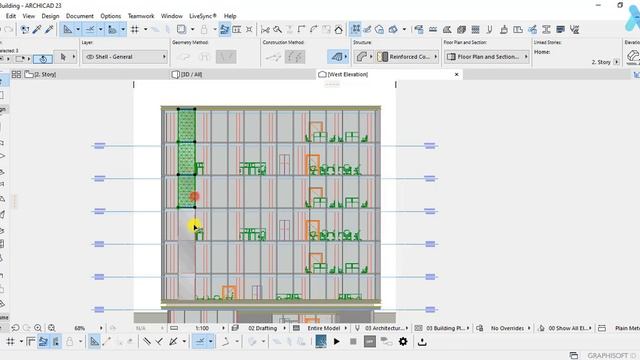Open settings gear in bottom toolbar
Viewport: 640px width, 360px height.
pos(403,342)
